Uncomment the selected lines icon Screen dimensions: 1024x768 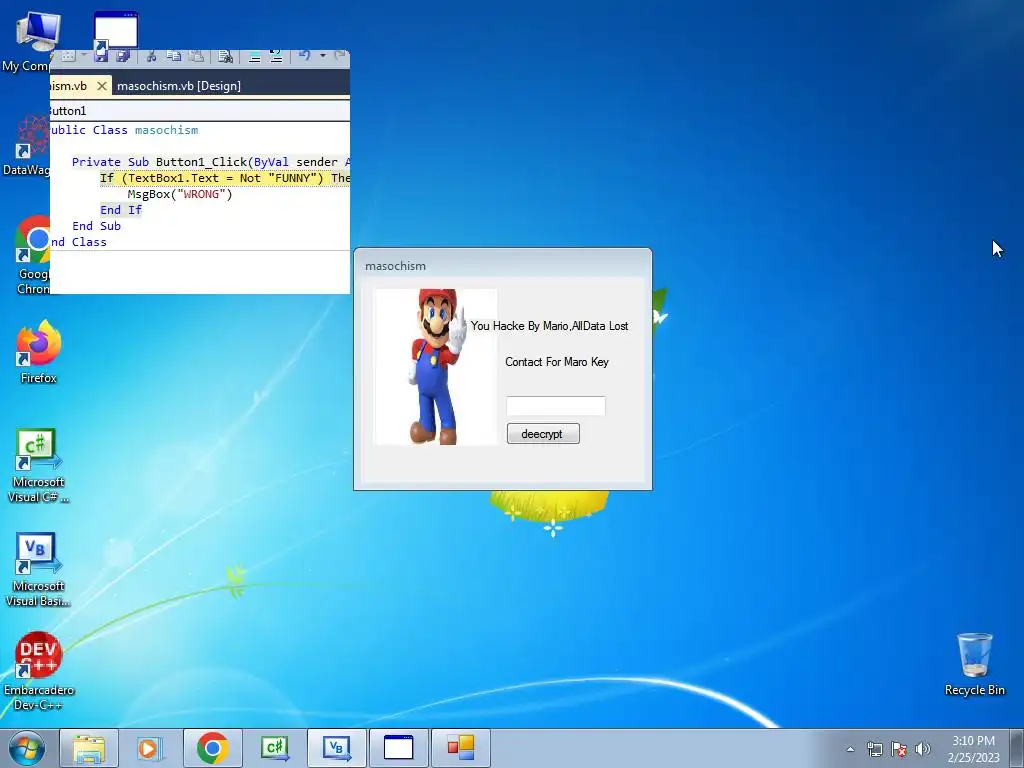pyautogui.click(x=276, y=56)
